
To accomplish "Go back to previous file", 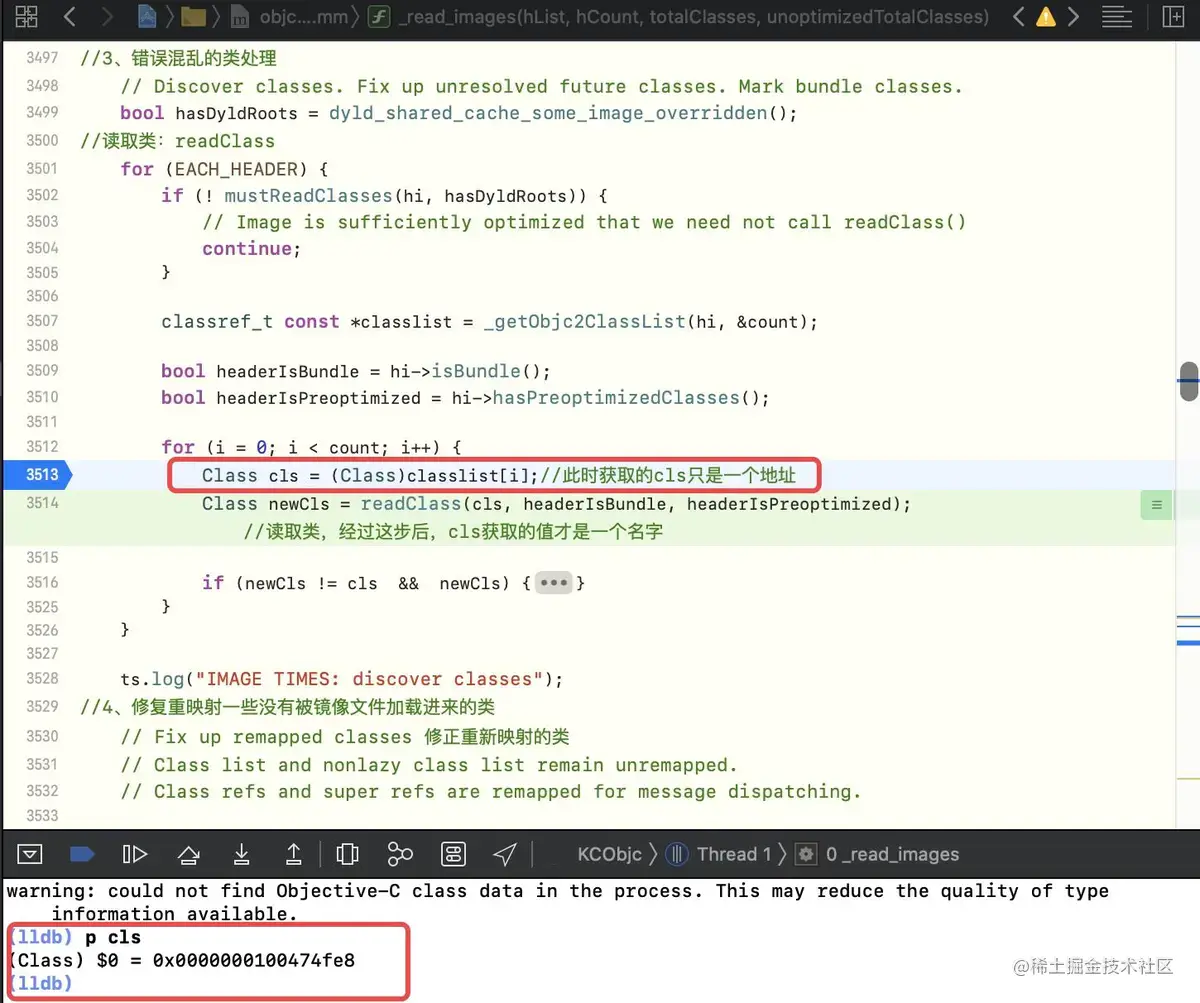I will [x=69, y=16].
